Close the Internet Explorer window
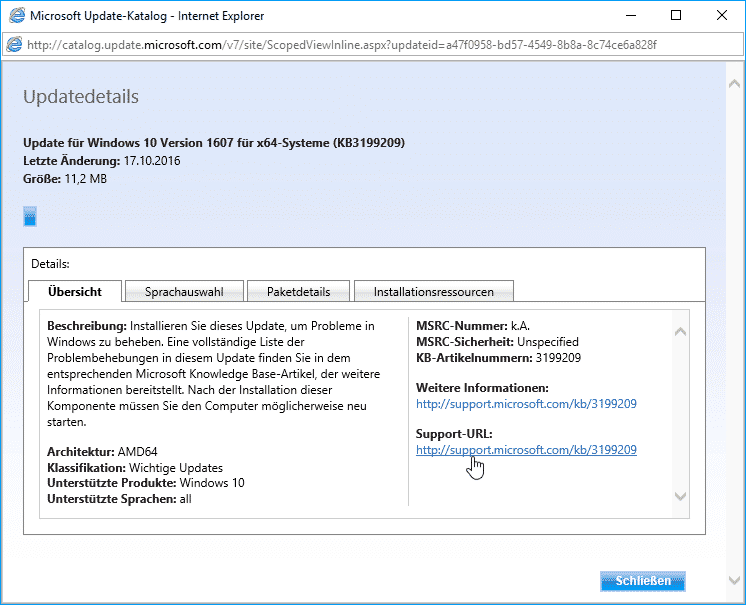The width and height of the screenshot is (746, 605). pyautogui.click(x=722, y=16)
